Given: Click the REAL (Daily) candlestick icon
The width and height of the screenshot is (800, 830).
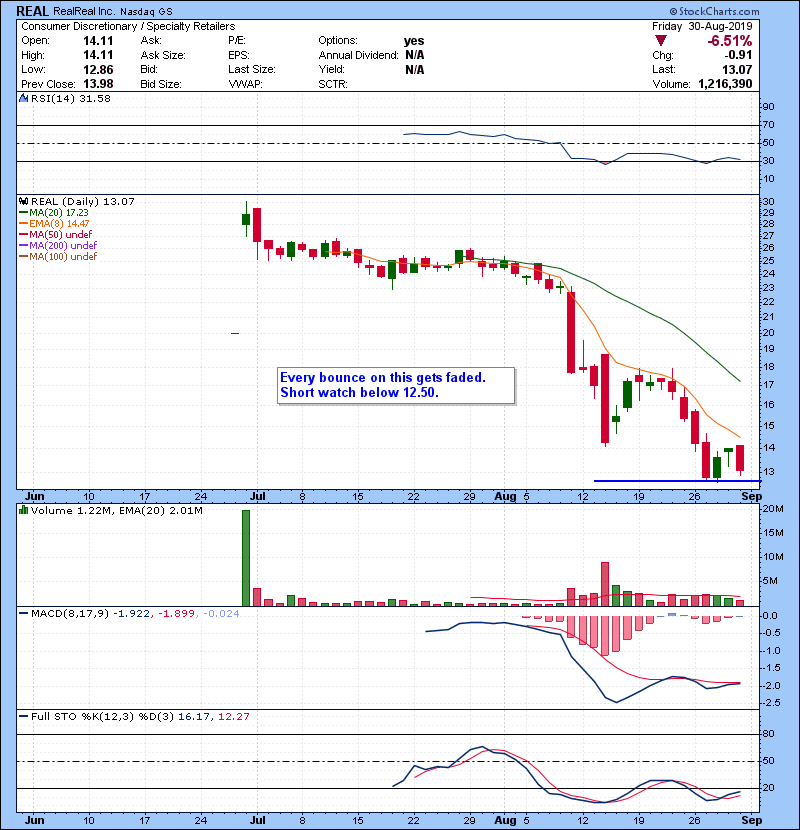Looking at the screenshot, I should tap(23, 202).
